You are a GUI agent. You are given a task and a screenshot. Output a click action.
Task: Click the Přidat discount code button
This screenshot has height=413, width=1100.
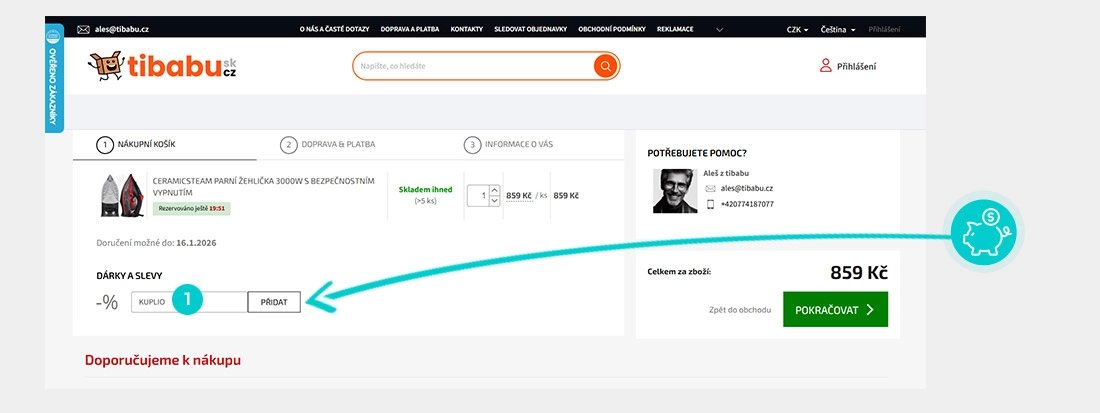tap(274, 302)
